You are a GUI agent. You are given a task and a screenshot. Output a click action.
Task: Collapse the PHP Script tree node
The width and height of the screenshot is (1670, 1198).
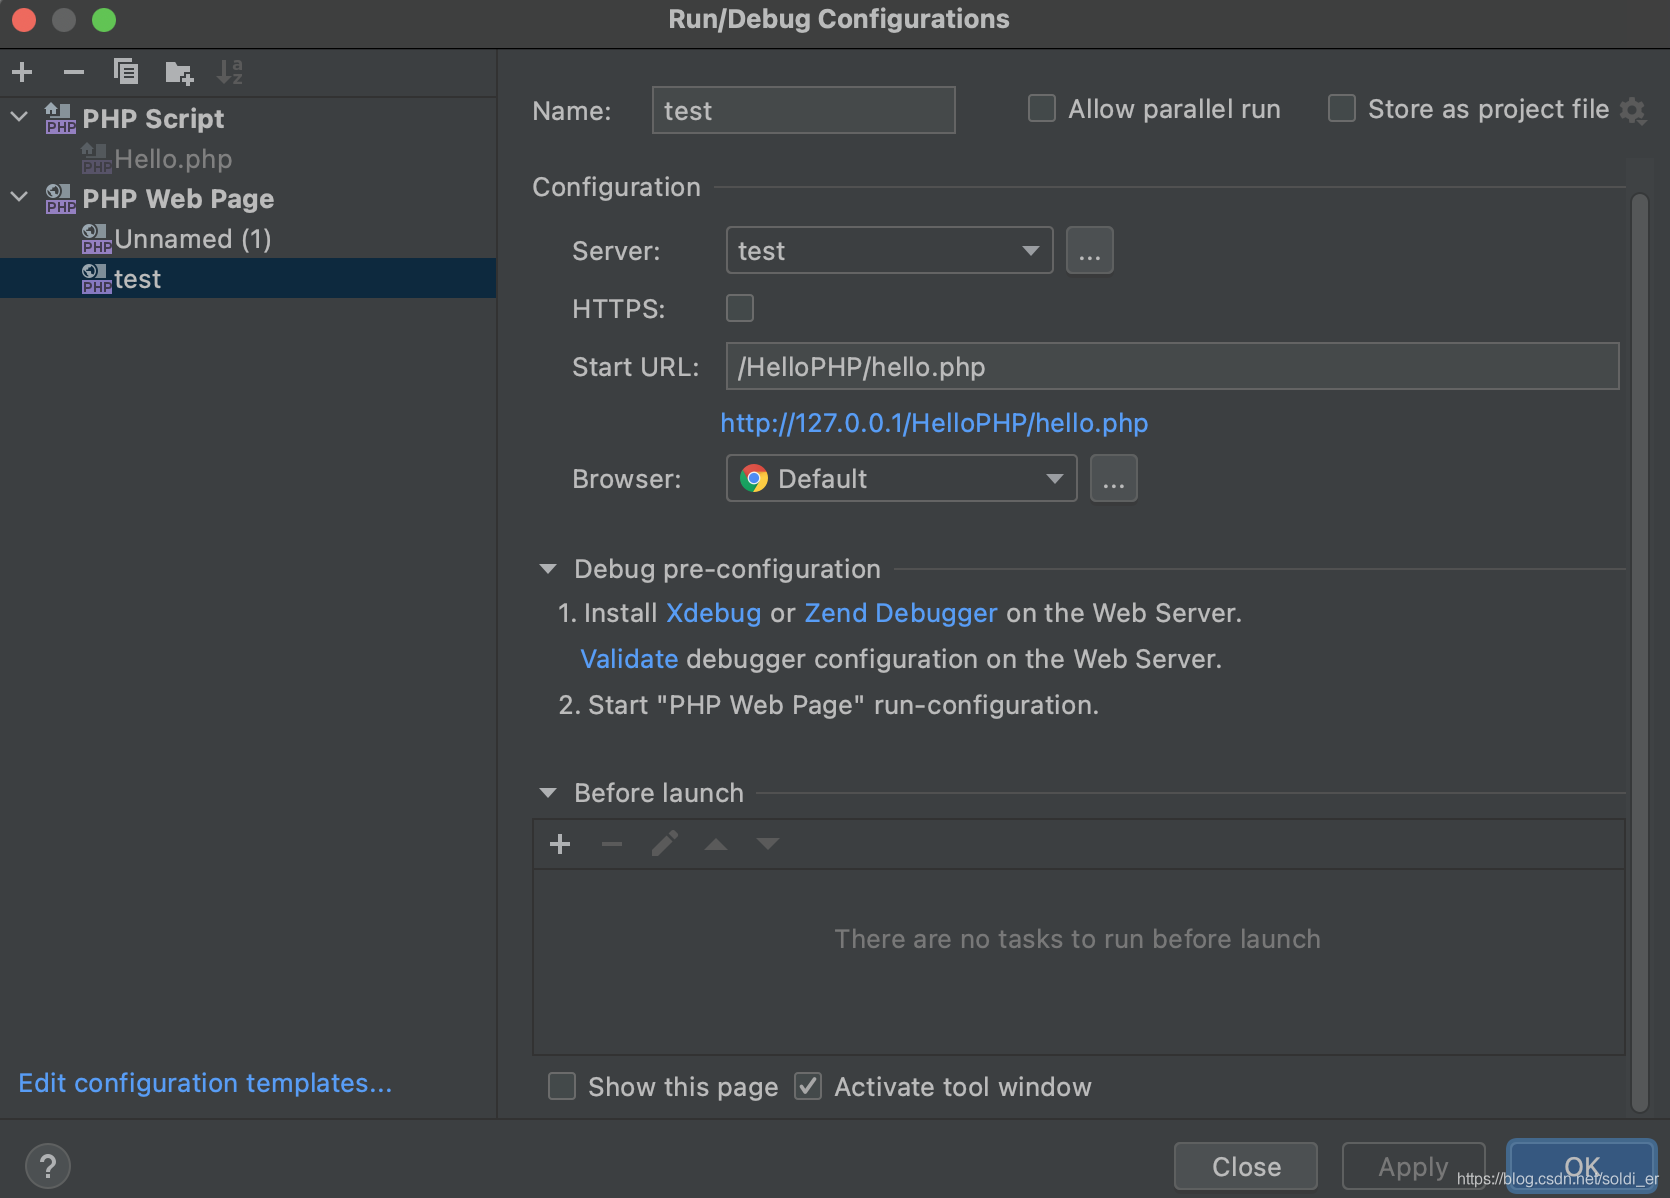[19, 117]
